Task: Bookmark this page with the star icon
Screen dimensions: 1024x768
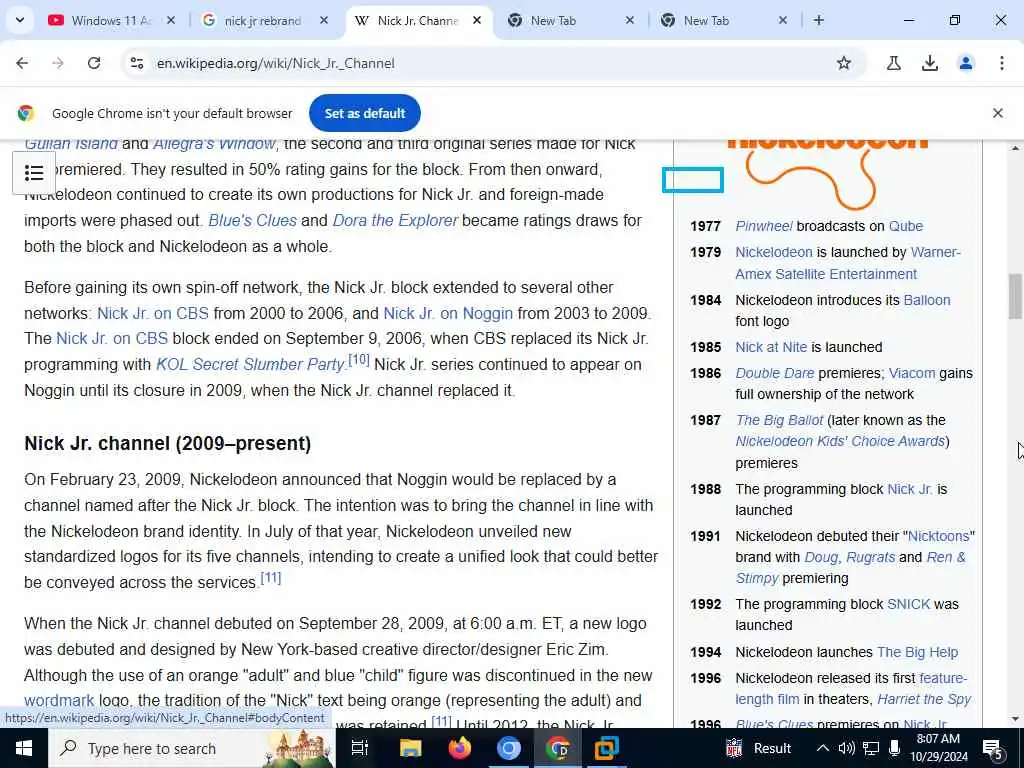Action: pyautogui.click(x=844, y=63)
